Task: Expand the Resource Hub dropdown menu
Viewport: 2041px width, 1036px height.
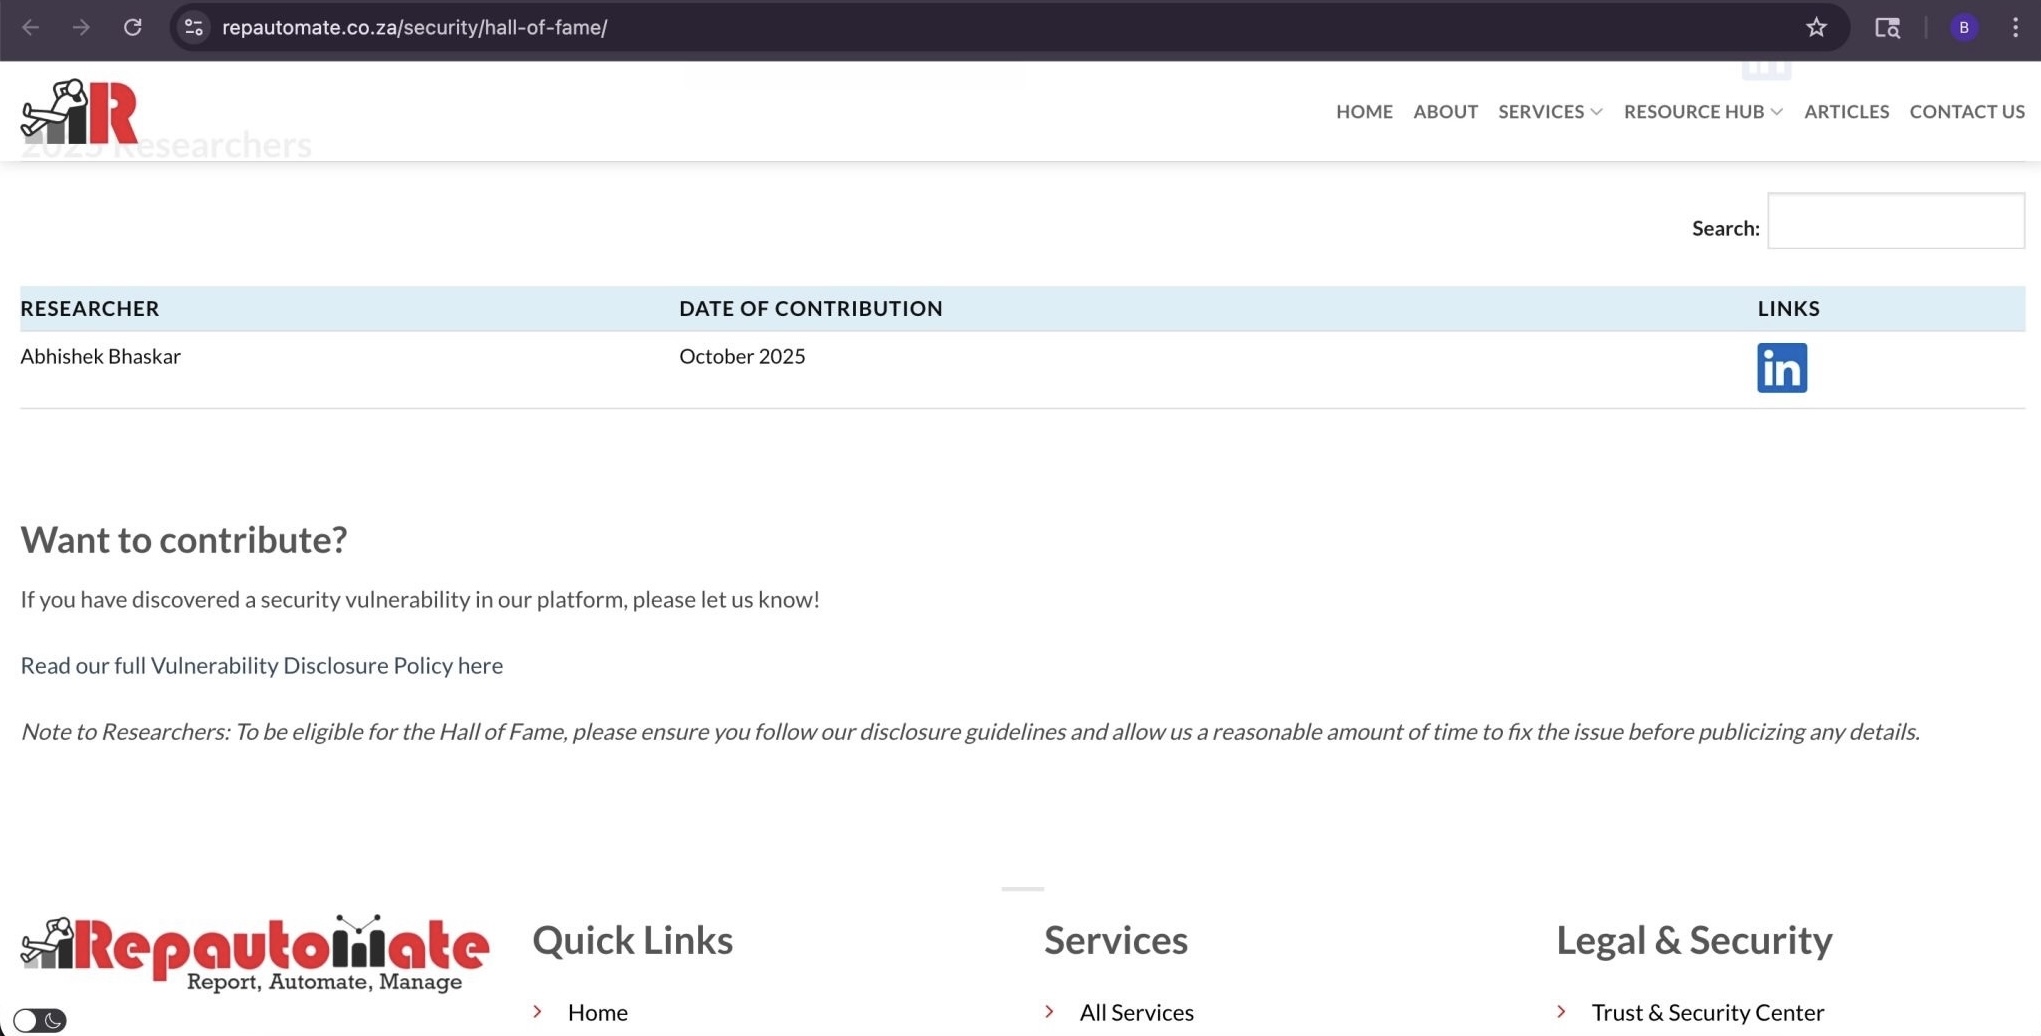Action: [x=1703, y=111]
